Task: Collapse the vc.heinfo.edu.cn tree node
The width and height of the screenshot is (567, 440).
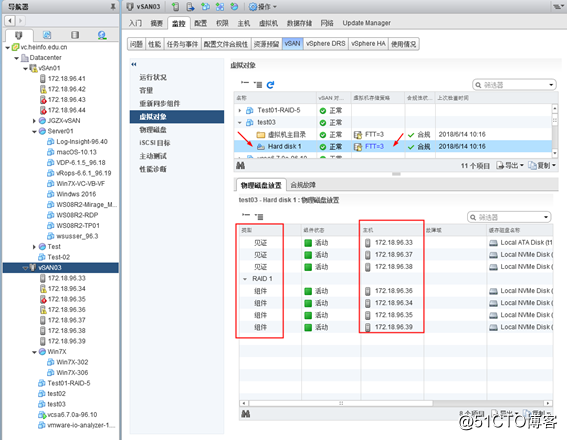Action: [x=7, y=47]
